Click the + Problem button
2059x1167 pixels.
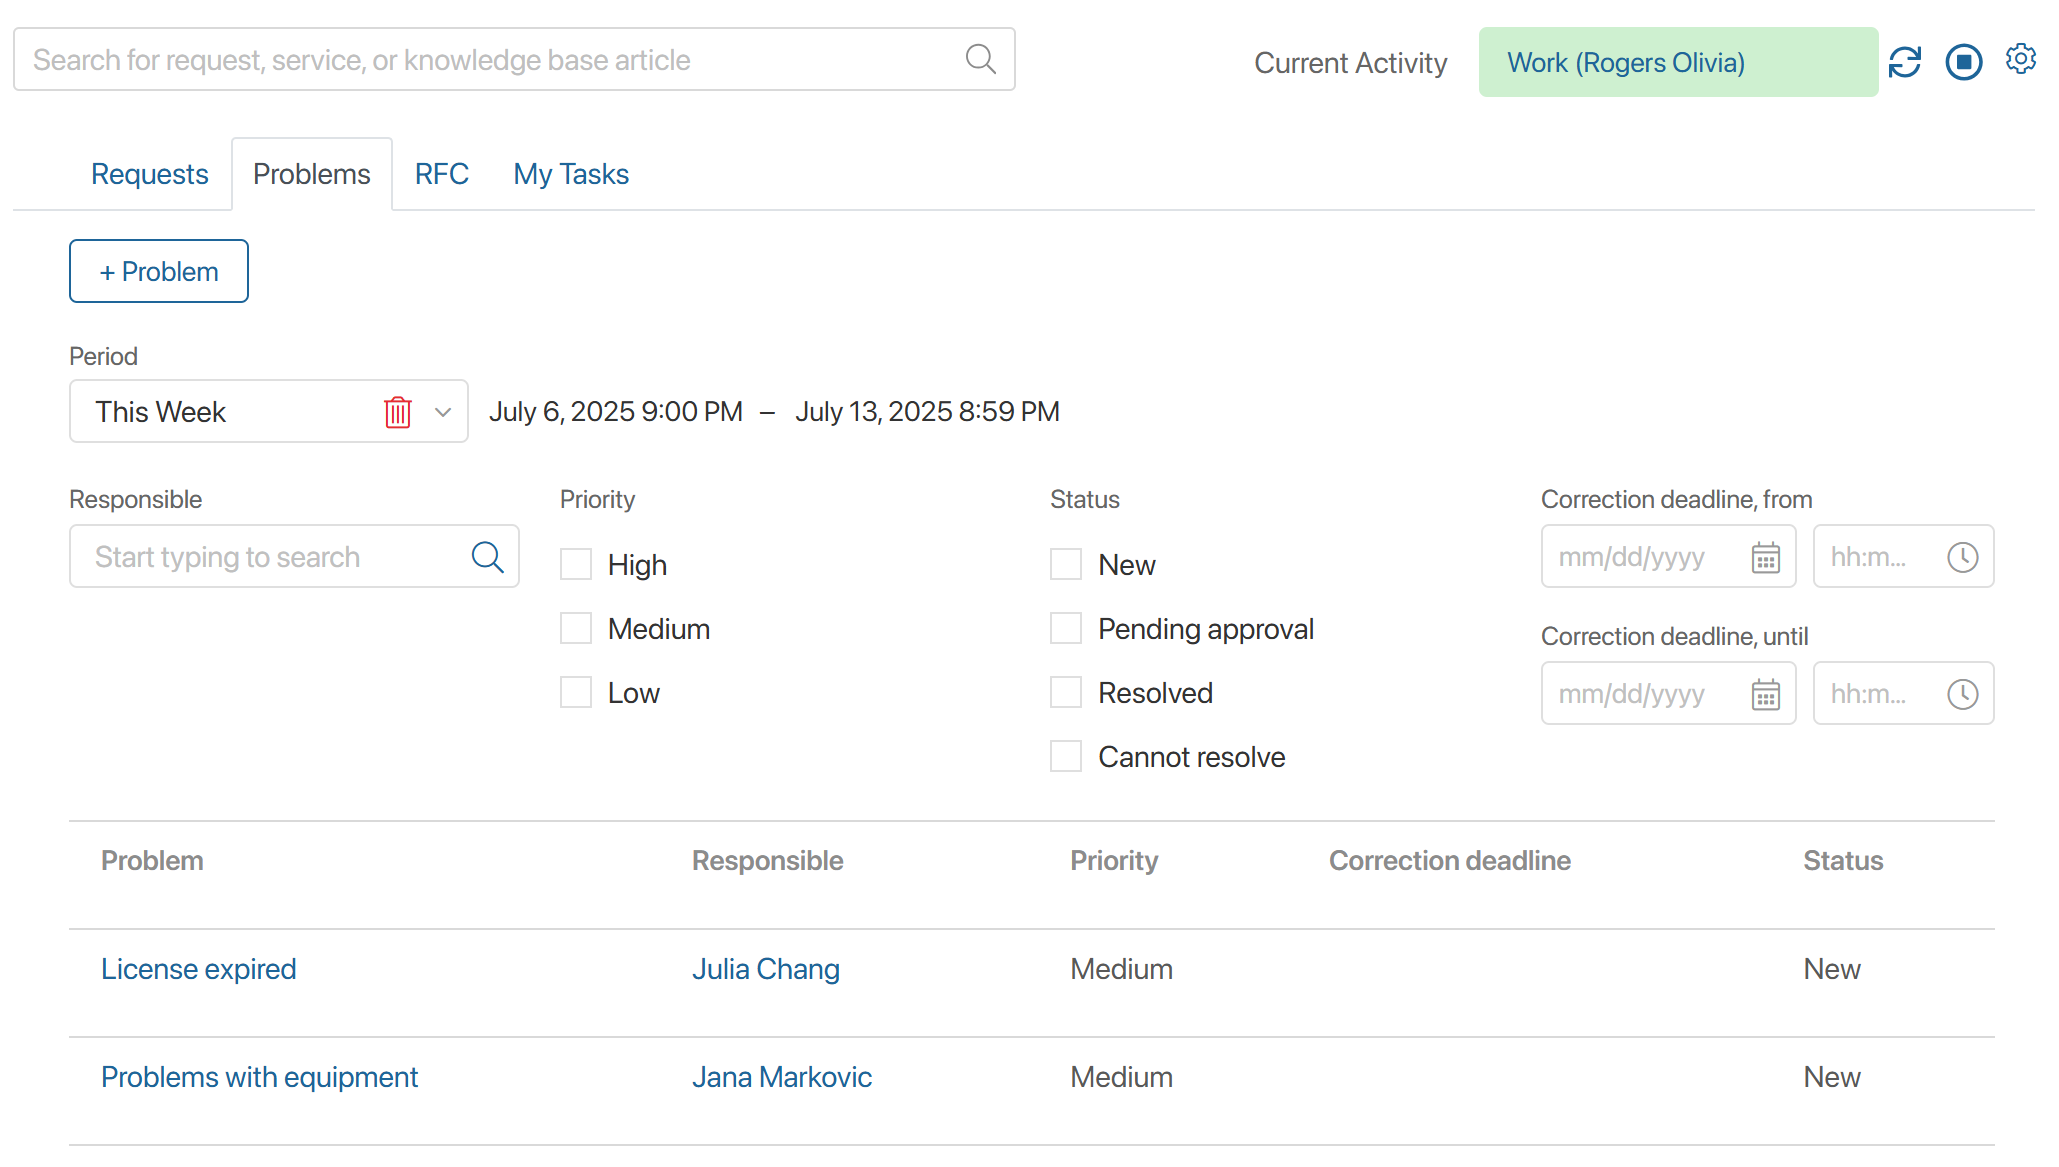[x=158, y=271]
